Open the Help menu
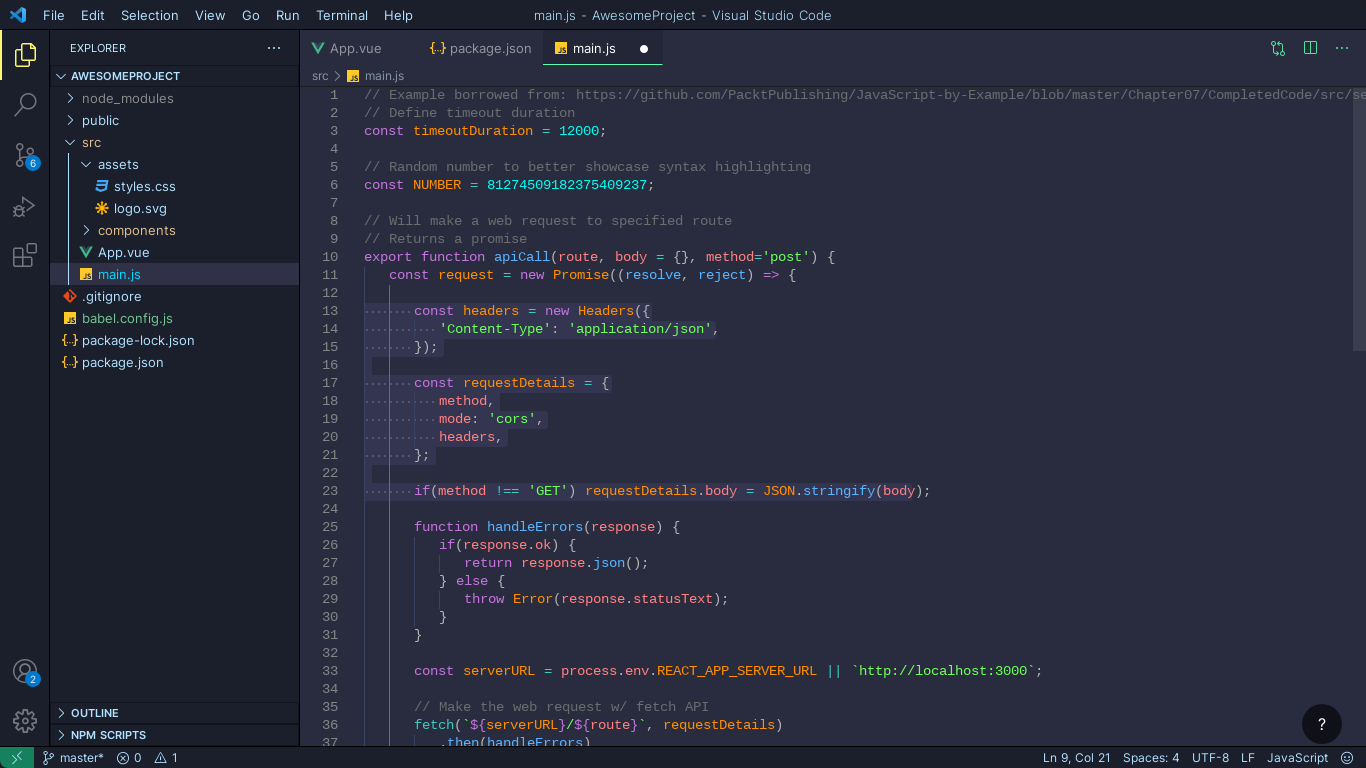Viewport: 1366px width, 768px height. click(398, 15)
